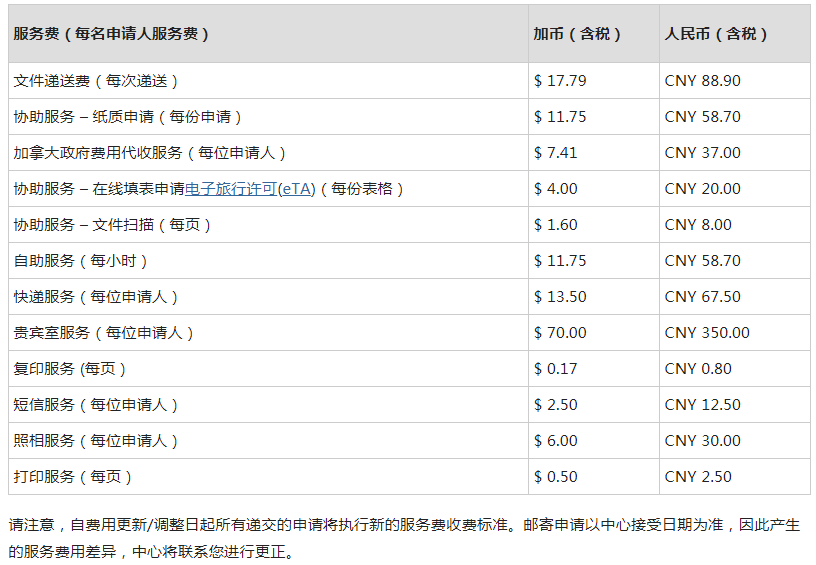816x565 pixels.
Task: Click the $ 17.79 price cell
Action: tap(560, 81)
